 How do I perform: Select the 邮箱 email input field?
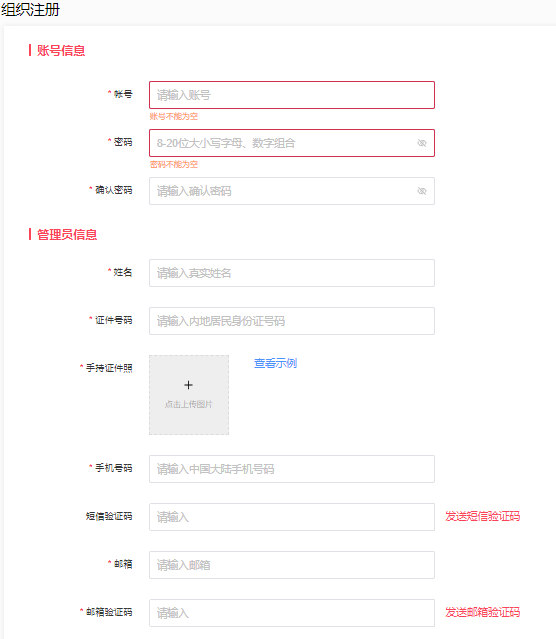(292, 565)
